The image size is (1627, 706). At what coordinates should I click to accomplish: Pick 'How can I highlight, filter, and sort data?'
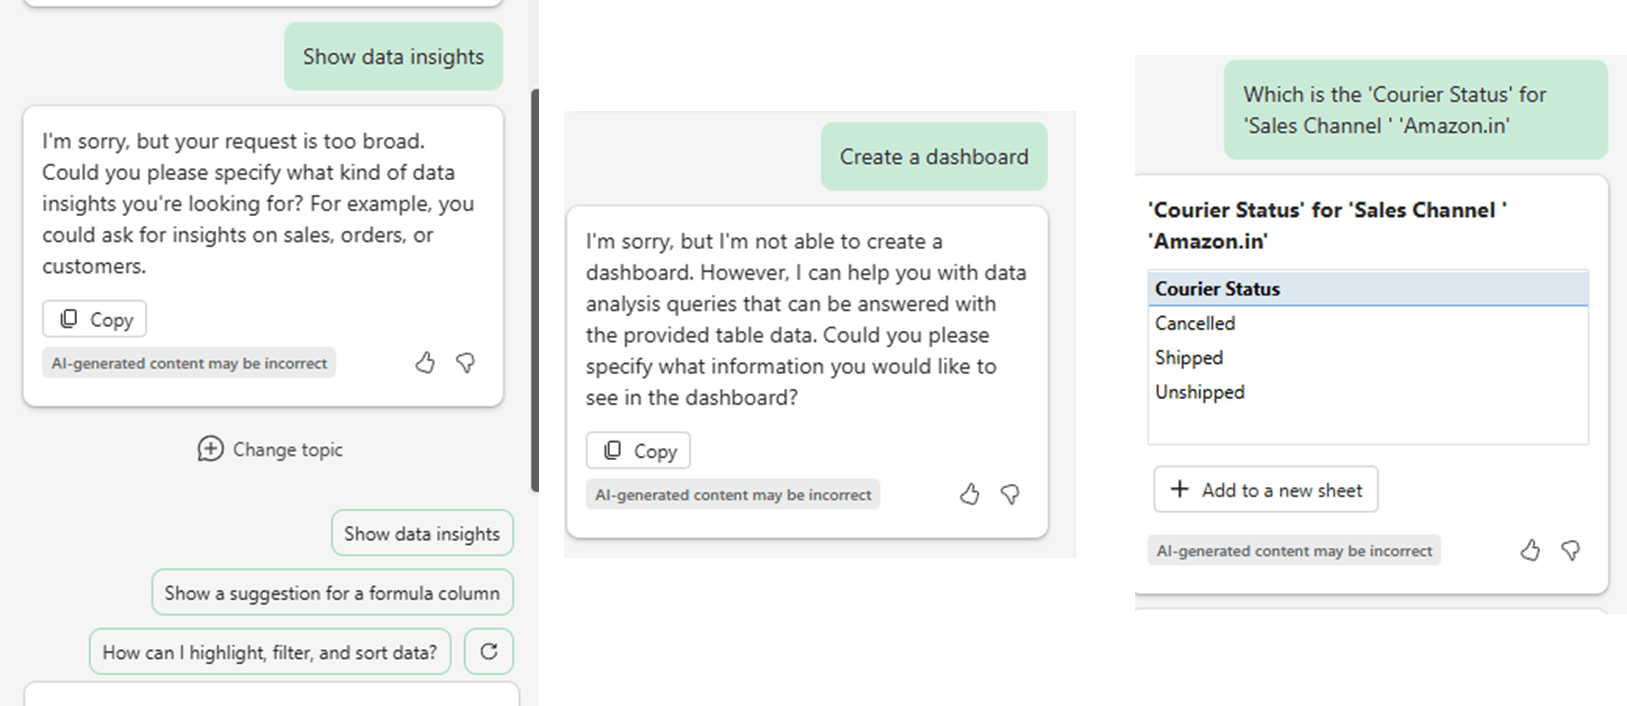(270, 652)
